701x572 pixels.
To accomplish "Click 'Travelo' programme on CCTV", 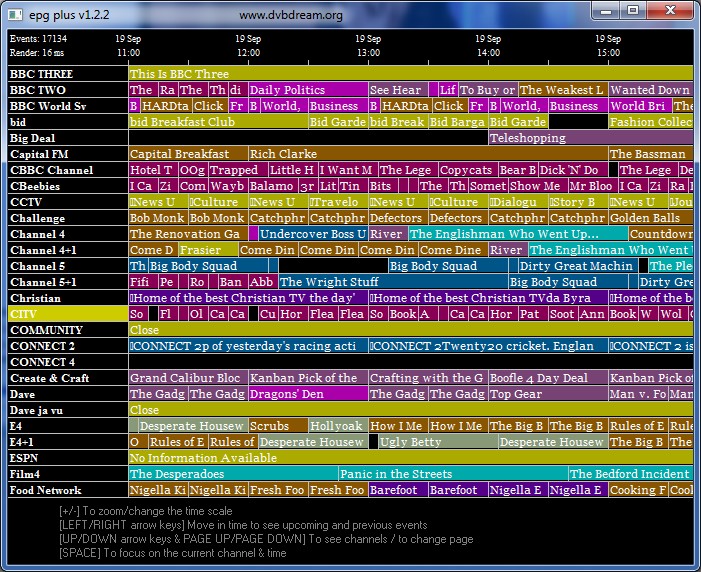I will pos(338,202).
